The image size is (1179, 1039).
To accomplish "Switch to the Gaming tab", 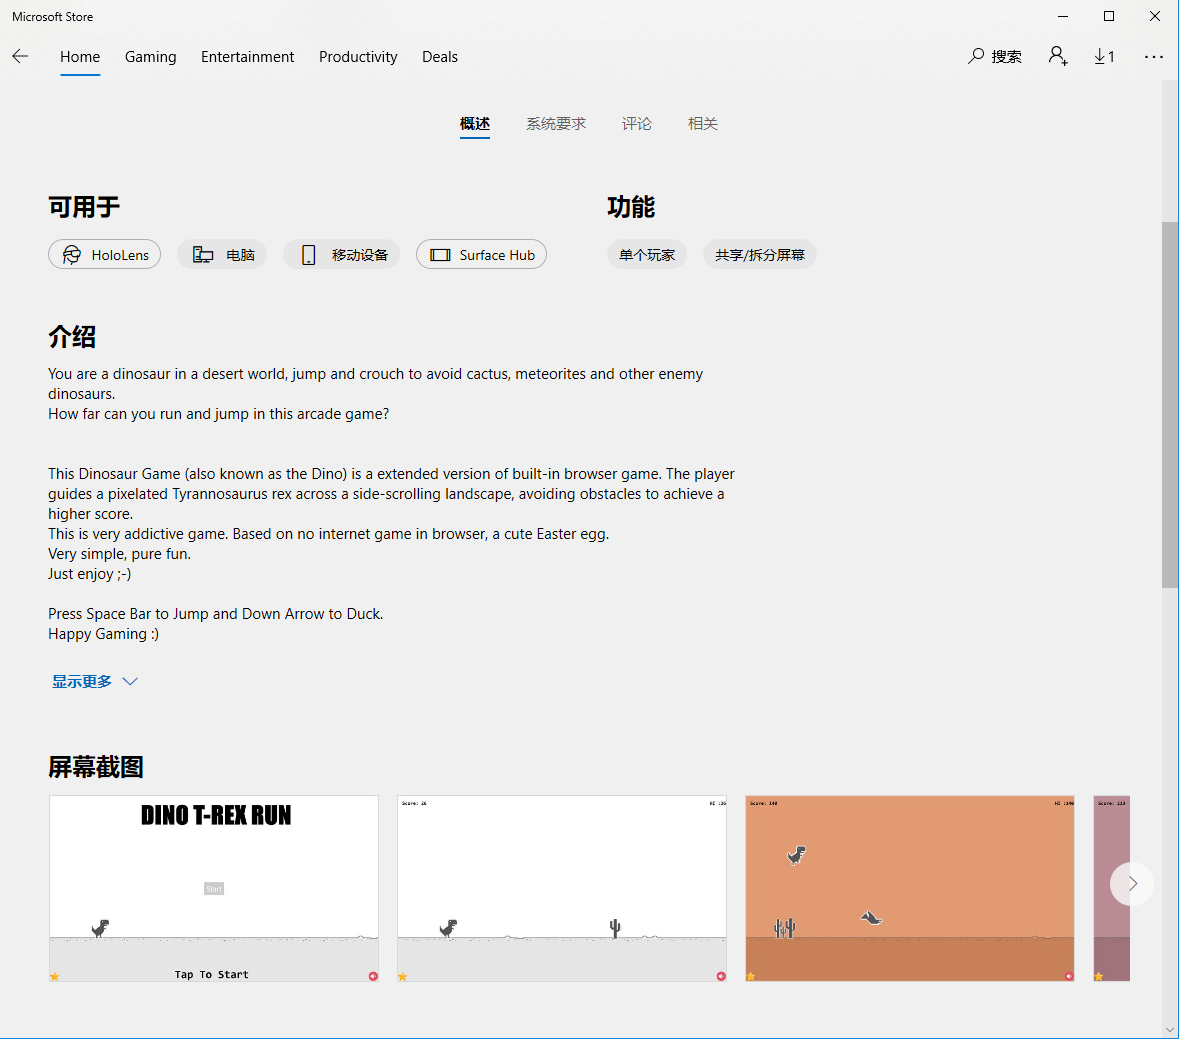I will click(150, 57).
